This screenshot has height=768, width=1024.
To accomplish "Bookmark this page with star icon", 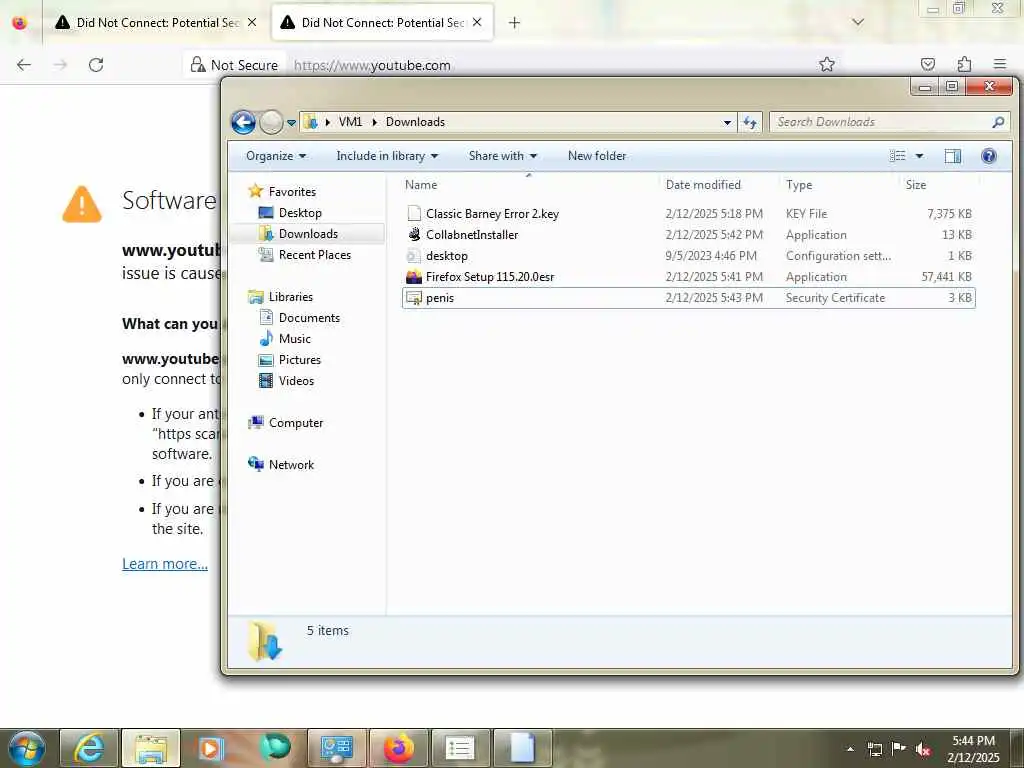I will (827, 64).
